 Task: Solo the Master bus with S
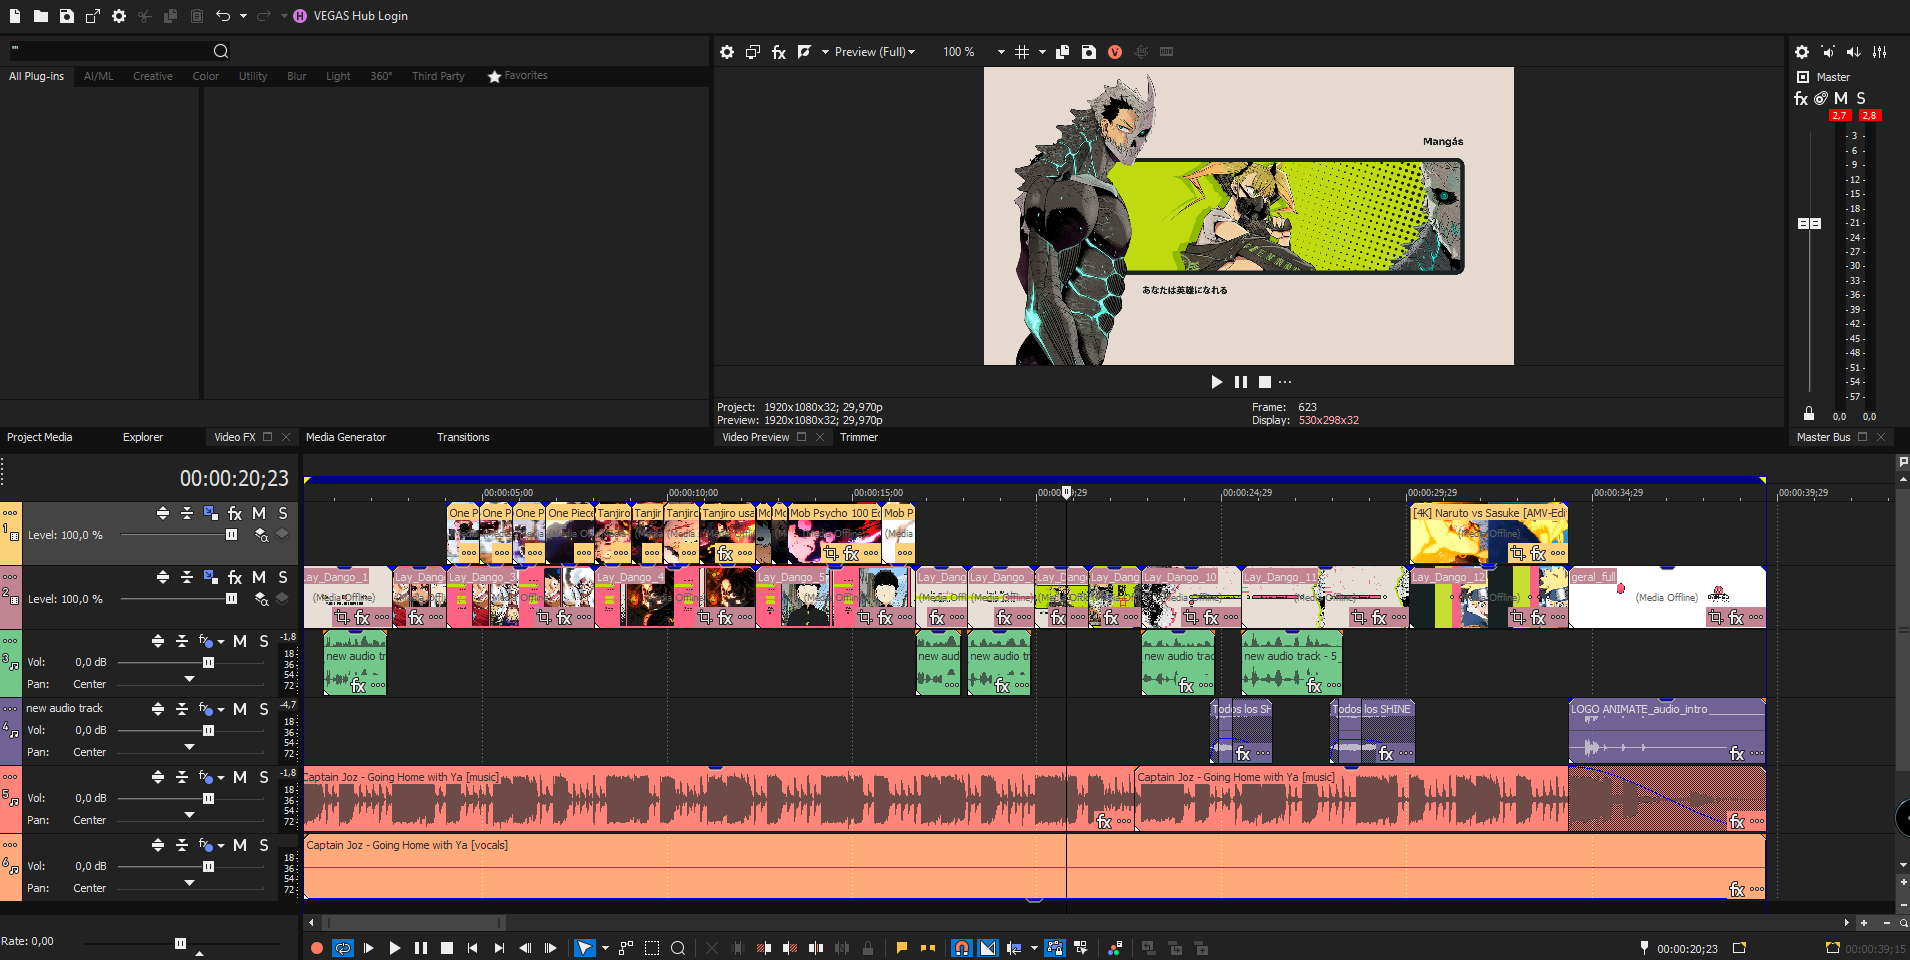1861,98
